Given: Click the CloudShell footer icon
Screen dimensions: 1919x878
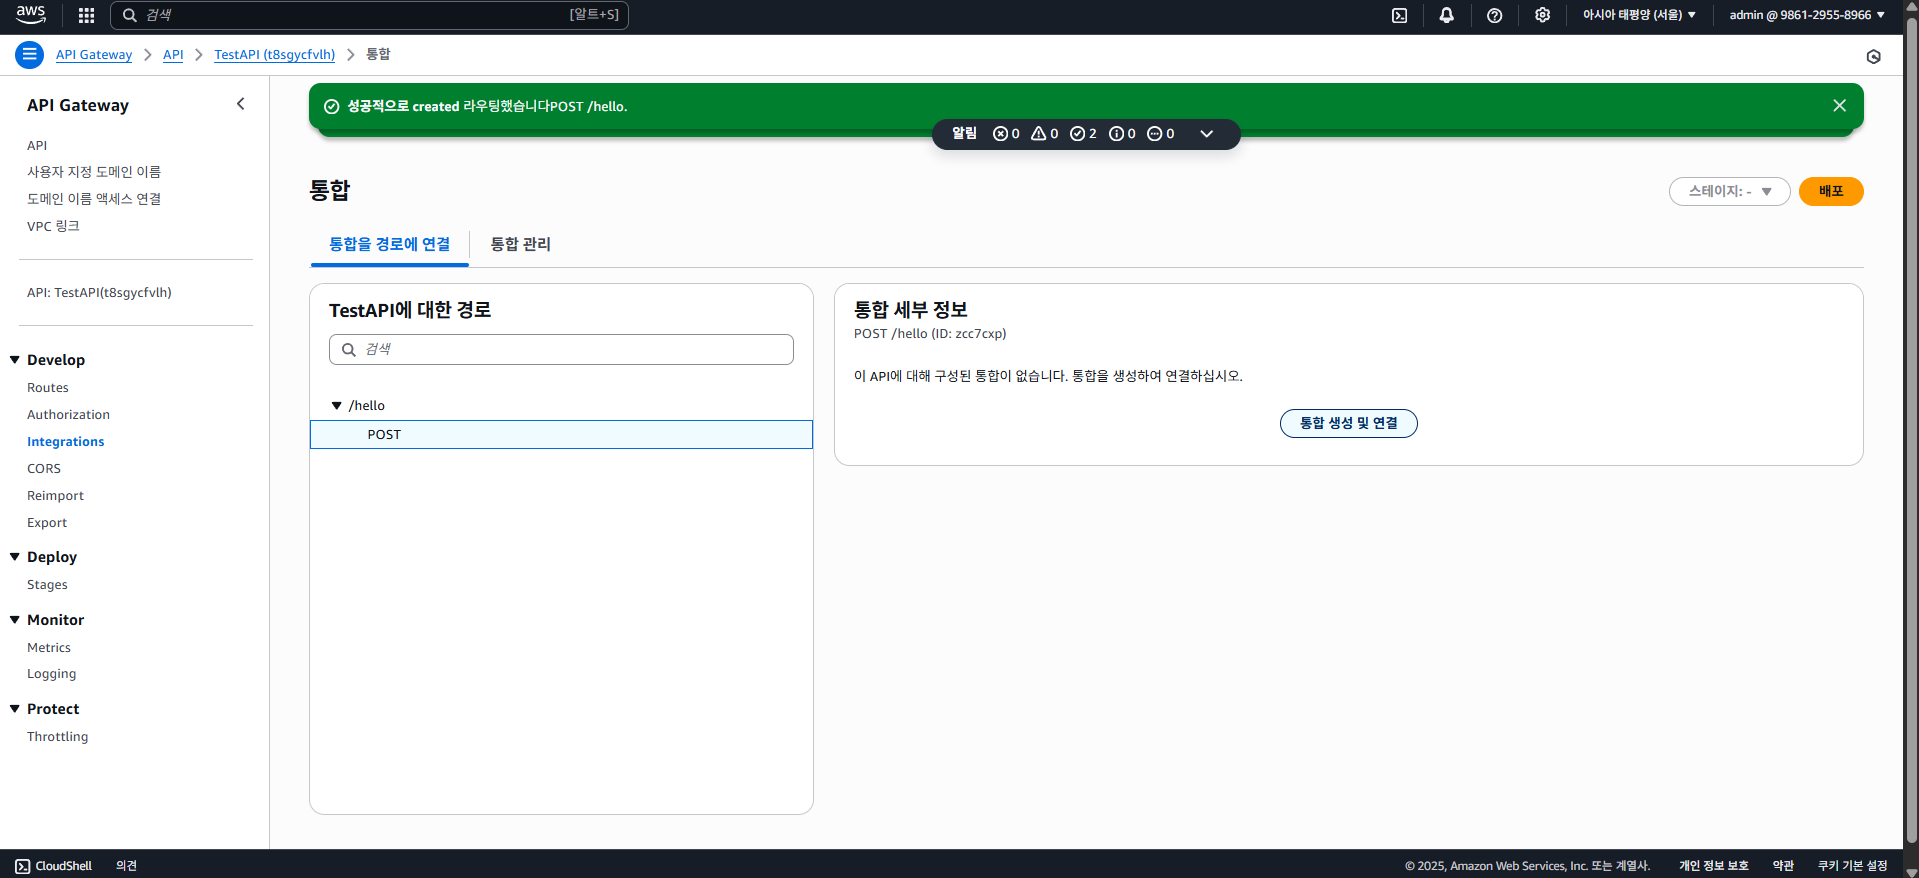Looking at the screenshot, I should pyautogui.click(x=22, y=866).
